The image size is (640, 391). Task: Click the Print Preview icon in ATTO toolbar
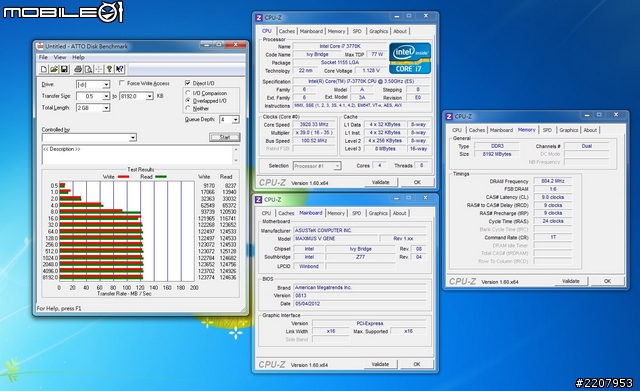point(88,69)
